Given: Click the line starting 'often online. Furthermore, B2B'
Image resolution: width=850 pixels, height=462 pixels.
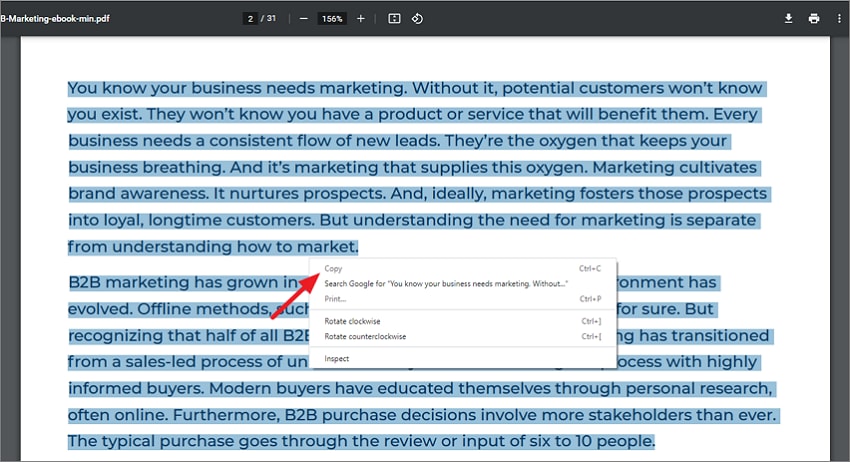Looking at the screenshot, I should pyautogui.click(x=422, y=415).
